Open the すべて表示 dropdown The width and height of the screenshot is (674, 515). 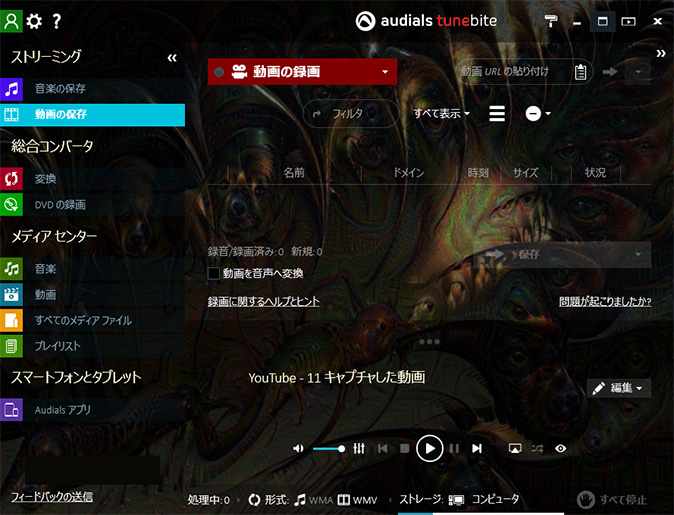coord(441,113)
